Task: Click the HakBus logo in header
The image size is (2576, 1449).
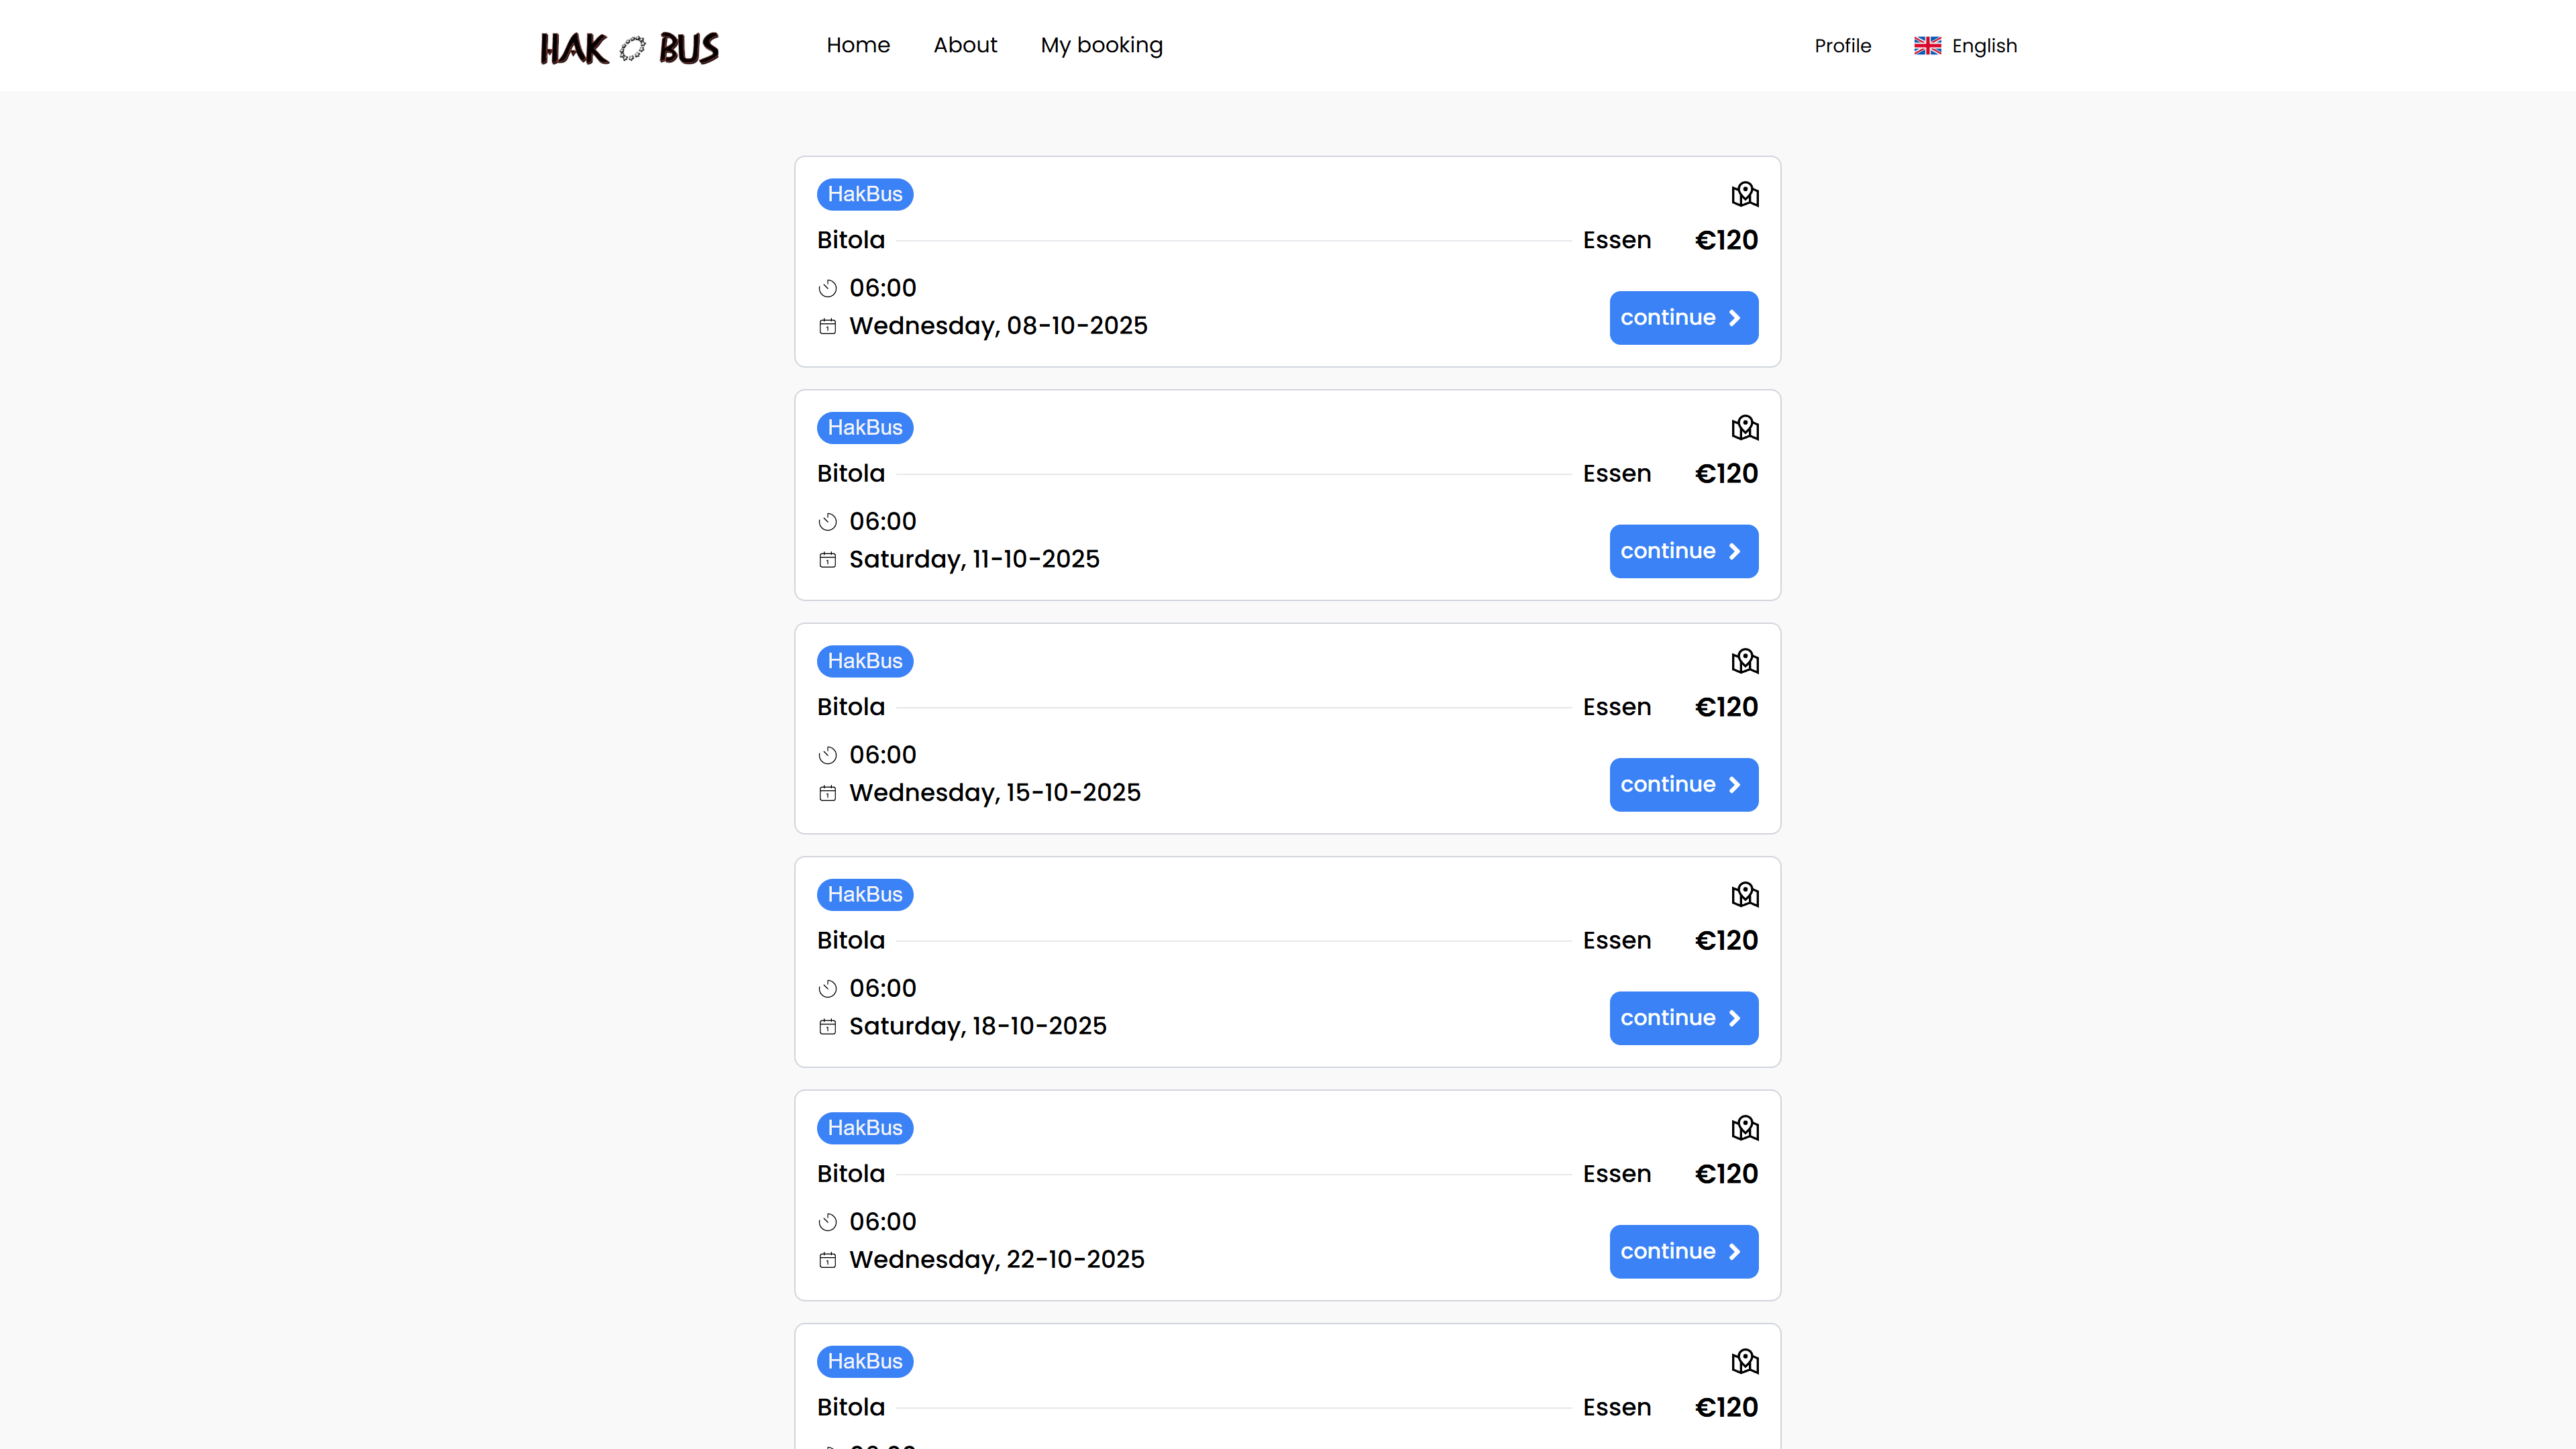Action: 629,47
